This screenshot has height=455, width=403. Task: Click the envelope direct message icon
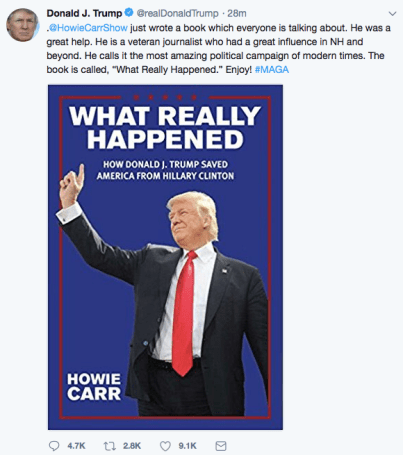(221, 446)
